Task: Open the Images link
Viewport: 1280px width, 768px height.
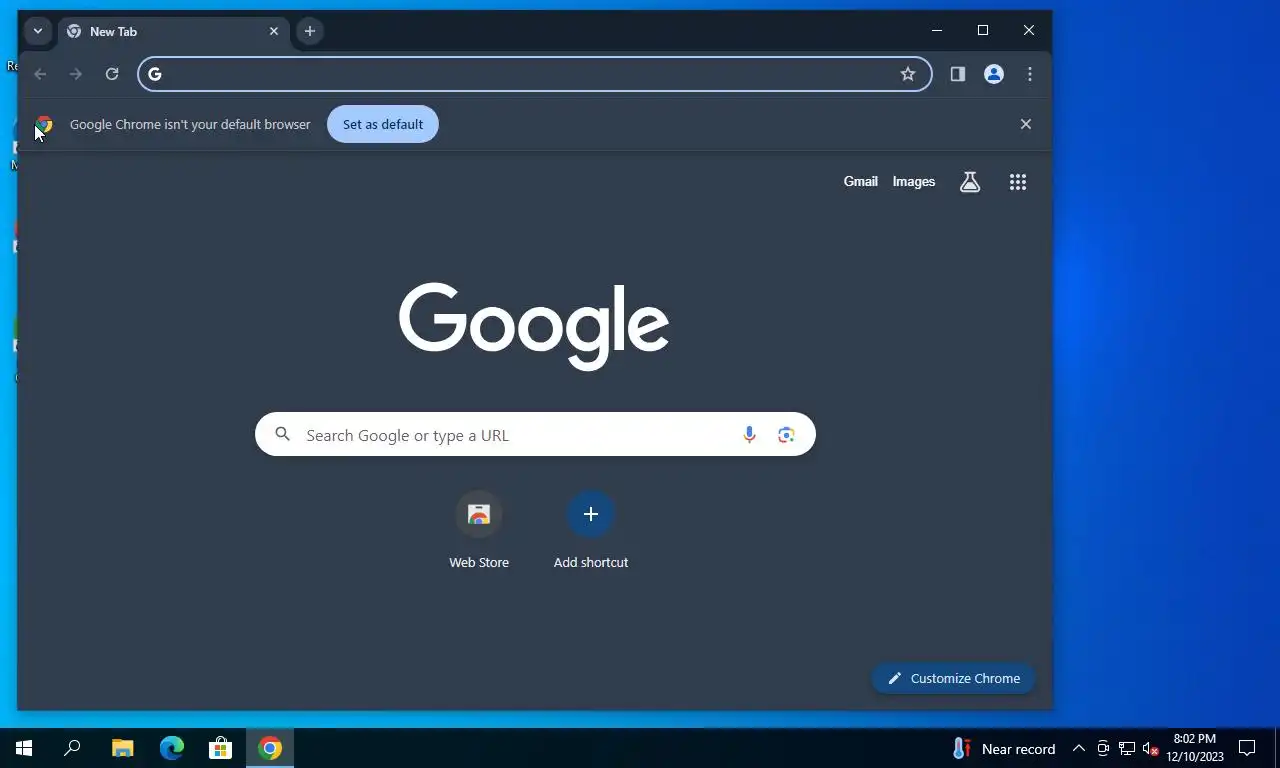Action: click(914, 181)
